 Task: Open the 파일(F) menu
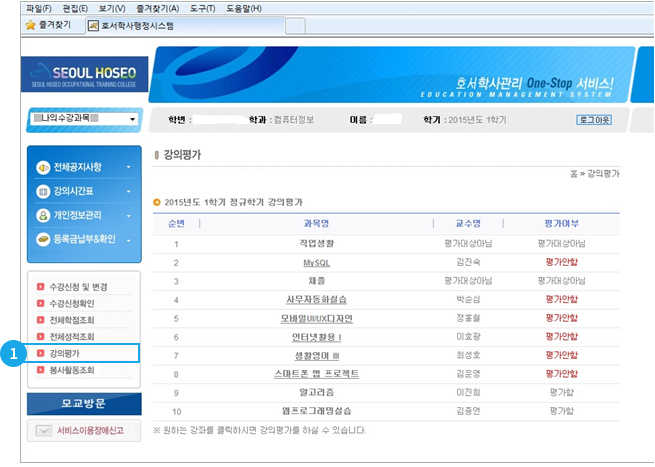[x=40, y=8]
